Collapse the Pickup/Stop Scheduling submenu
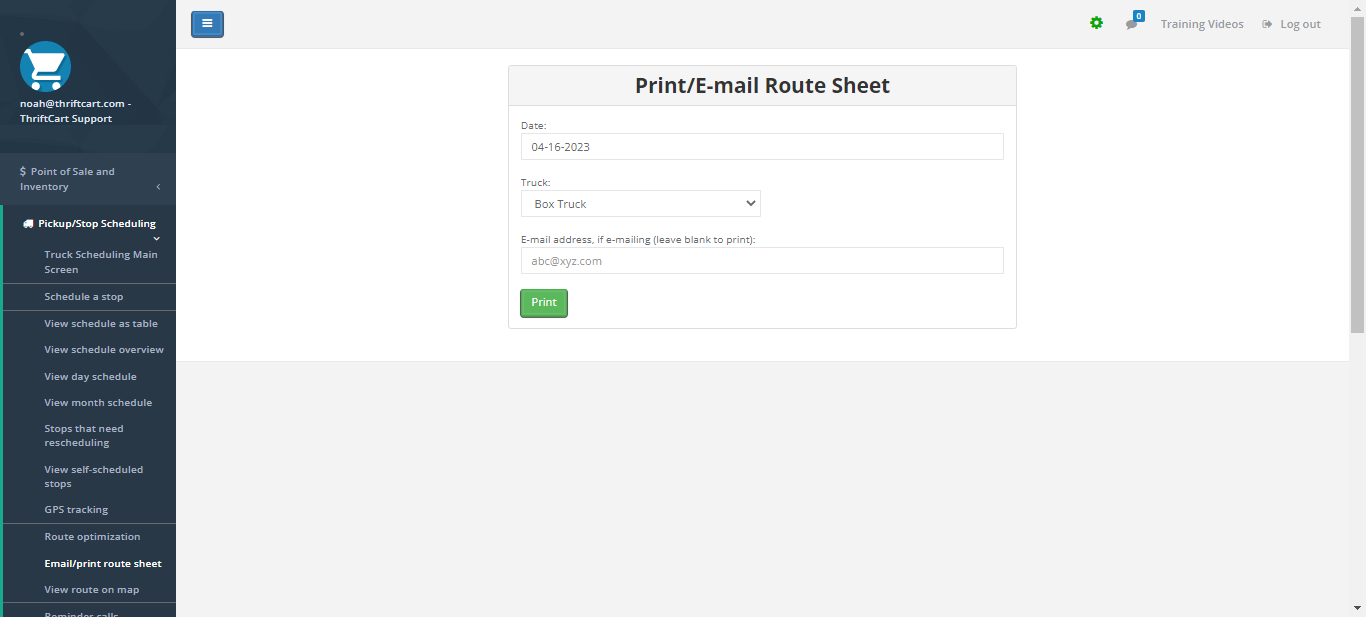The image size is (1366, 617). click(156, 237)
